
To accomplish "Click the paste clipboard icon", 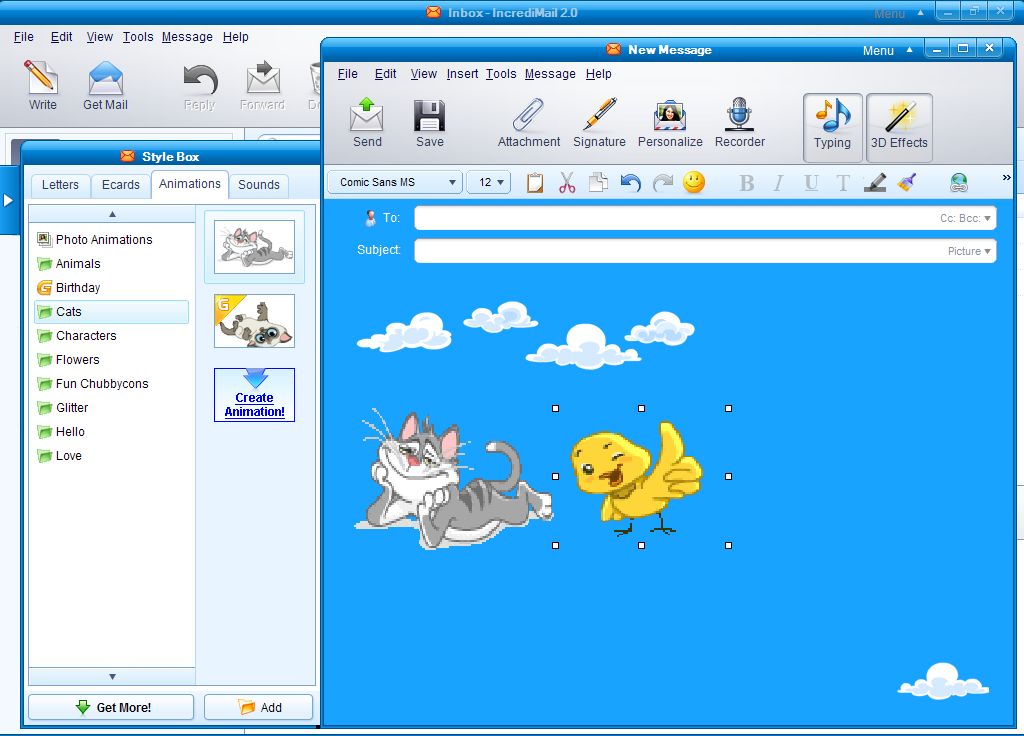I will [535, 183].
